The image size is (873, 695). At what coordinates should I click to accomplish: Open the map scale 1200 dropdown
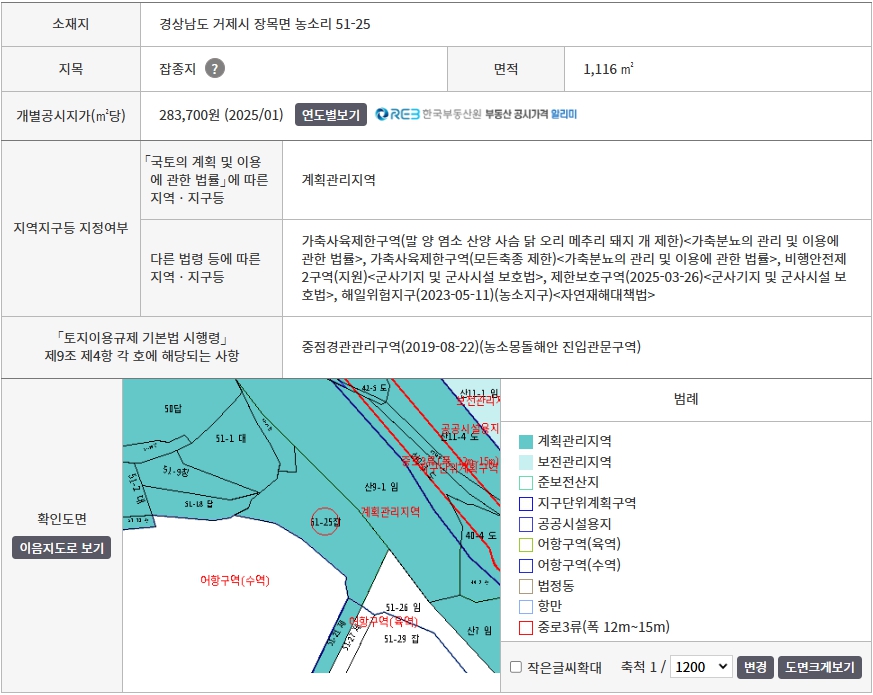(700, 667)
